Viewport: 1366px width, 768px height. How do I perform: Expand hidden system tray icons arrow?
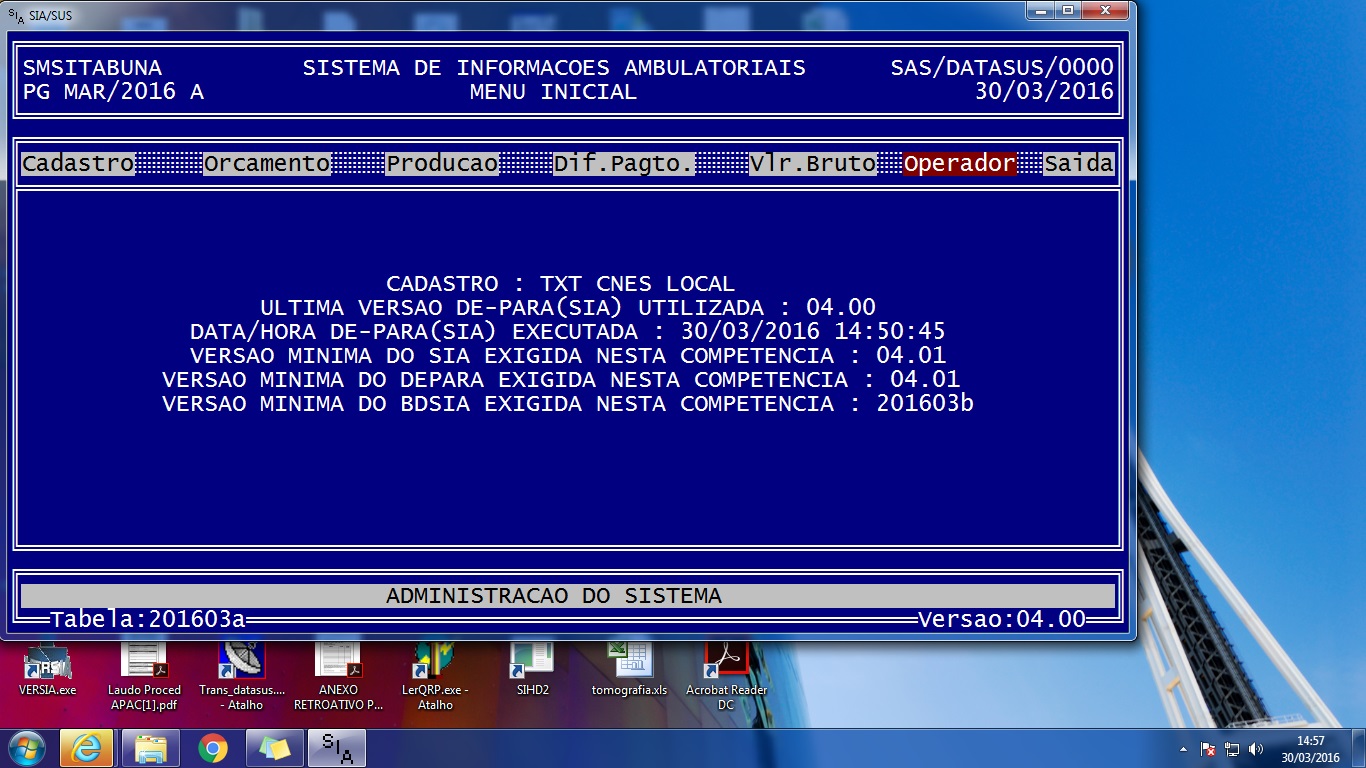(1184, 748)
